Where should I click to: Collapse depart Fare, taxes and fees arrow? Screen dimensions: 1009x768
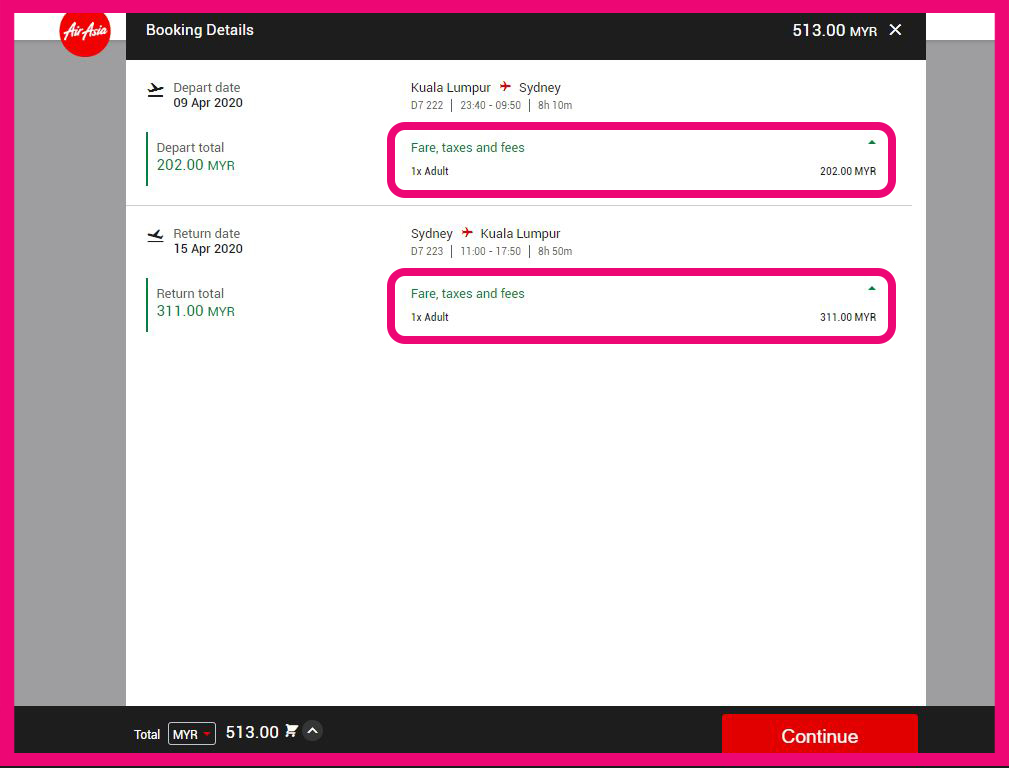click(871, 142)
